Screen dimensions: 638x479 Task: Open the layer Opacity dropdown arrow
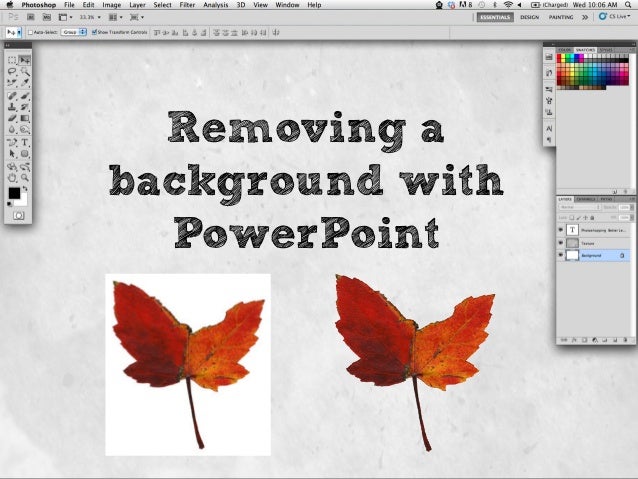coord(631,207)
